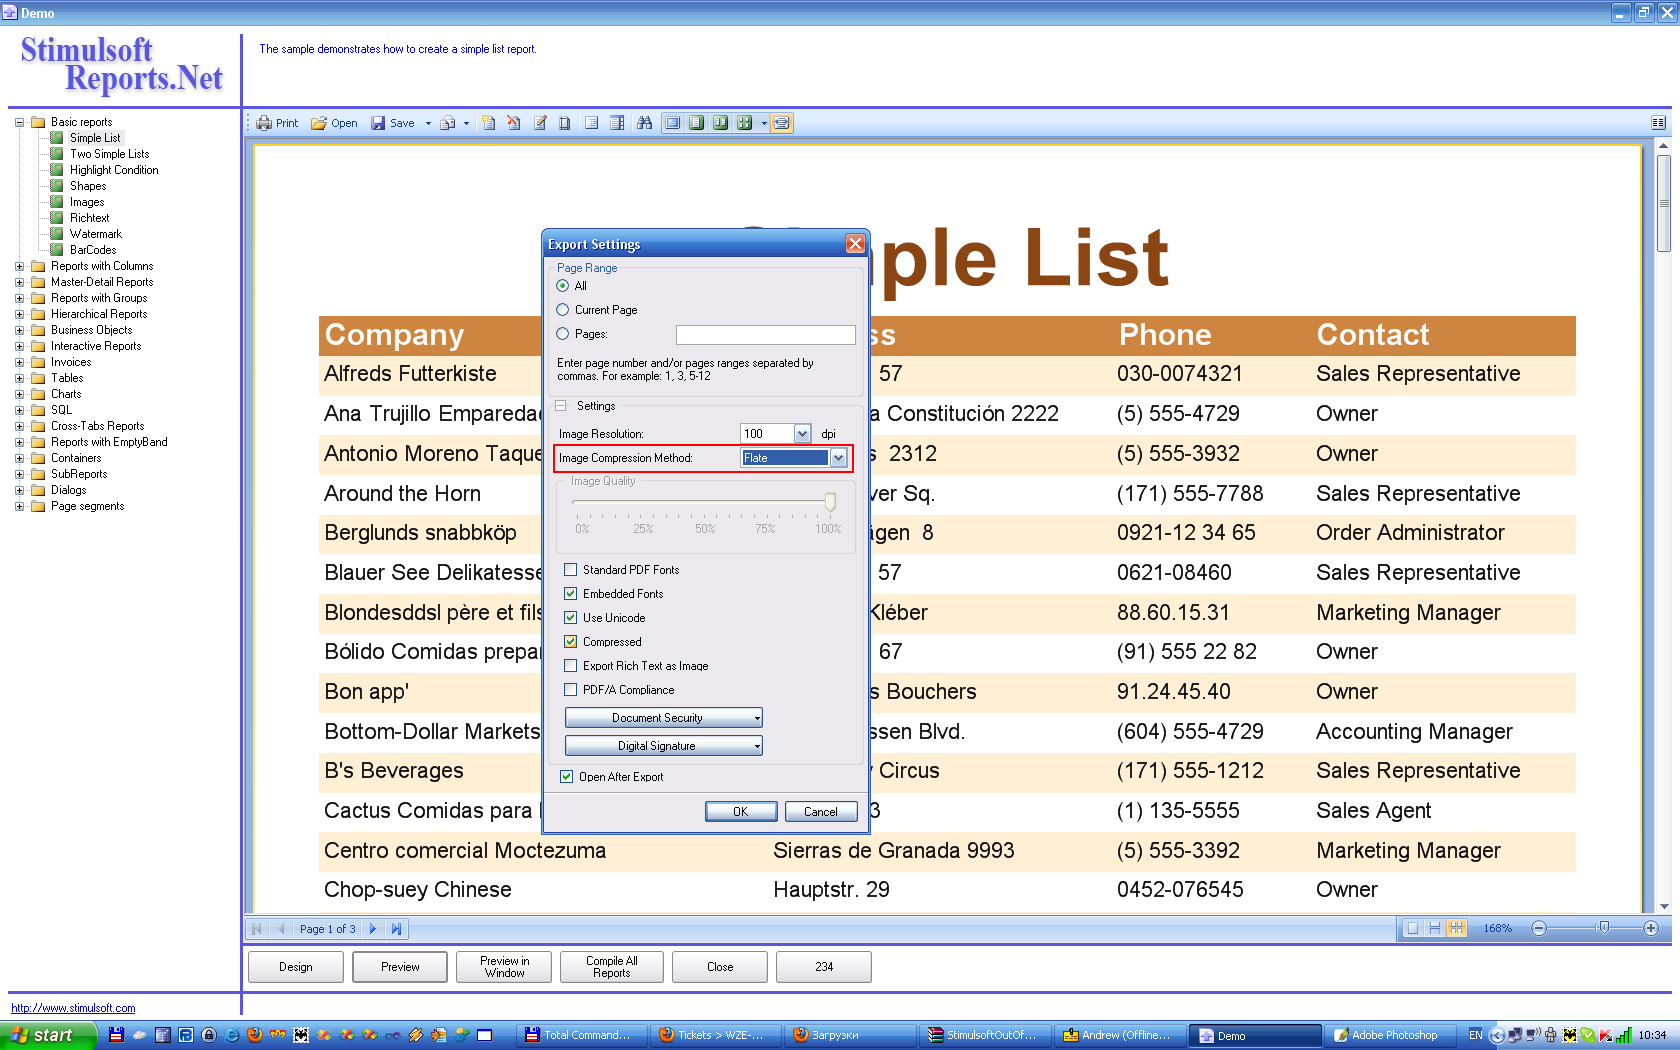The height and width of the screenshot is (1050, 1680).
Task: Click the Image Quality slider handle
Action: coord(830,502)
